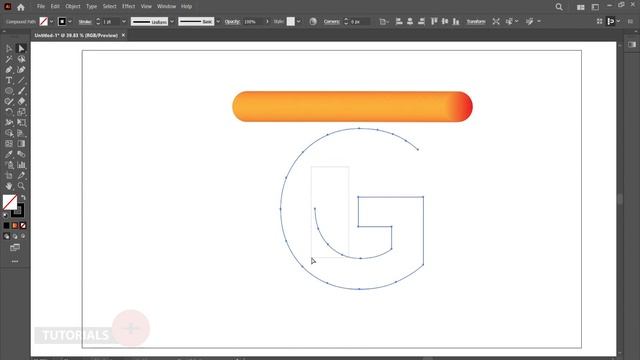The width and height of the screenshot is (640, 360).
Task: Go to the Home screen
Action: (x=21, y=7)
